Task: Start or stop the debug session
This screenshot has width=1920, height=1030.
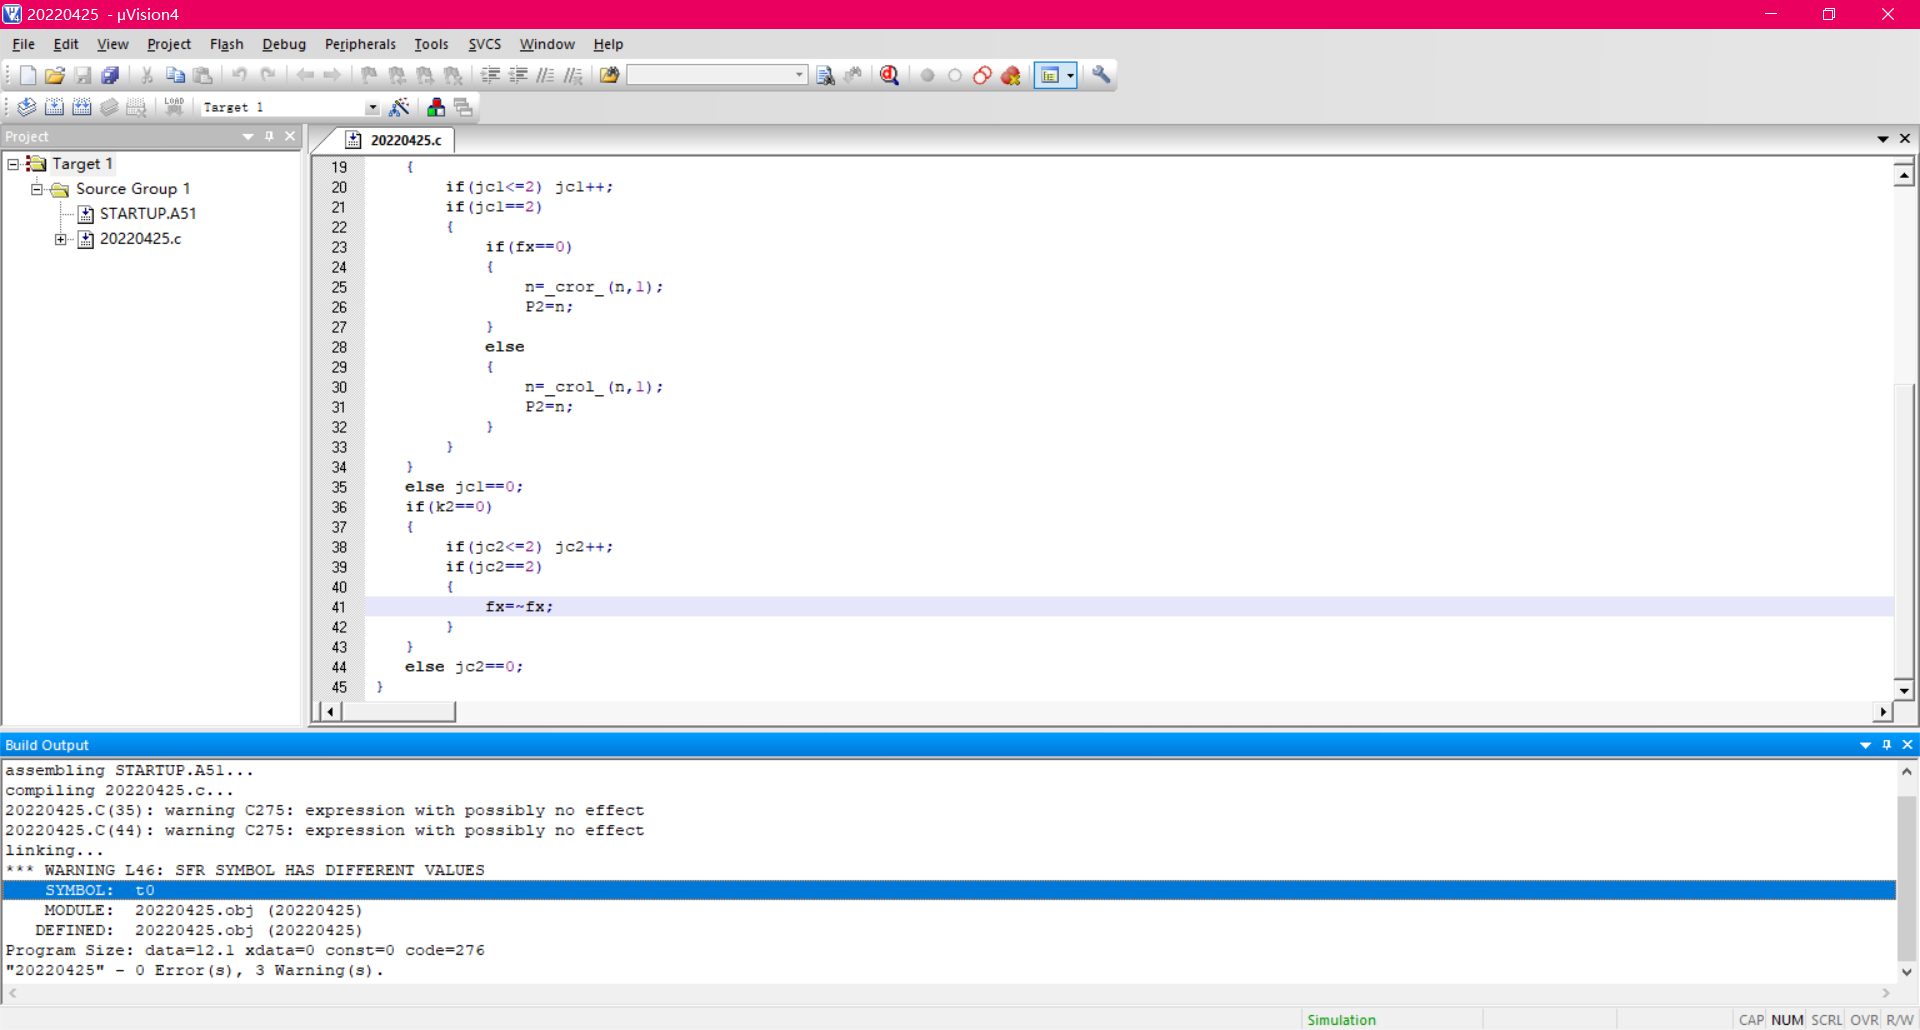Action: [x=890, y=75]
